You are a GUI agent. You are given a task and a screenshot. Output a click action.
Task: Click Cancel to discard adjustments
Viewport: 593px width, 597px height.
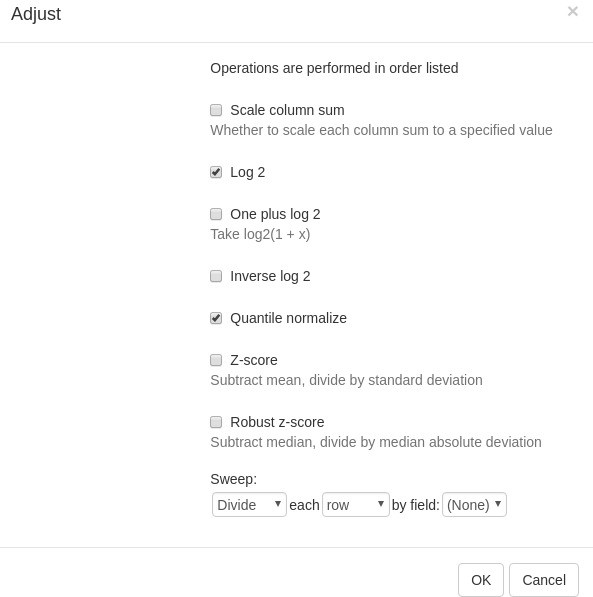coord(544,580)
